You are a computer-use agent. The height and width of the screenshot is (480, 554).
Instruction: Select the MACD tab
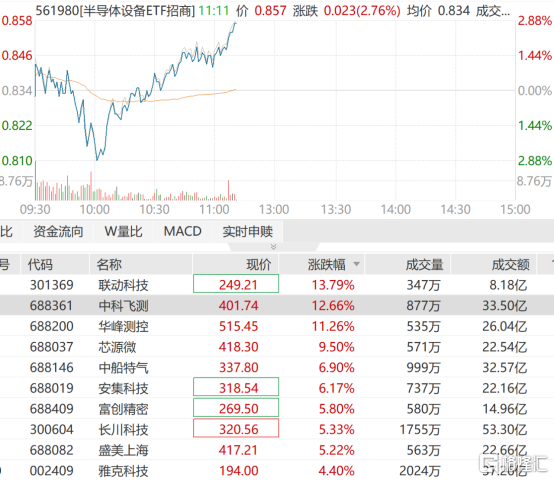click(182, 232)
